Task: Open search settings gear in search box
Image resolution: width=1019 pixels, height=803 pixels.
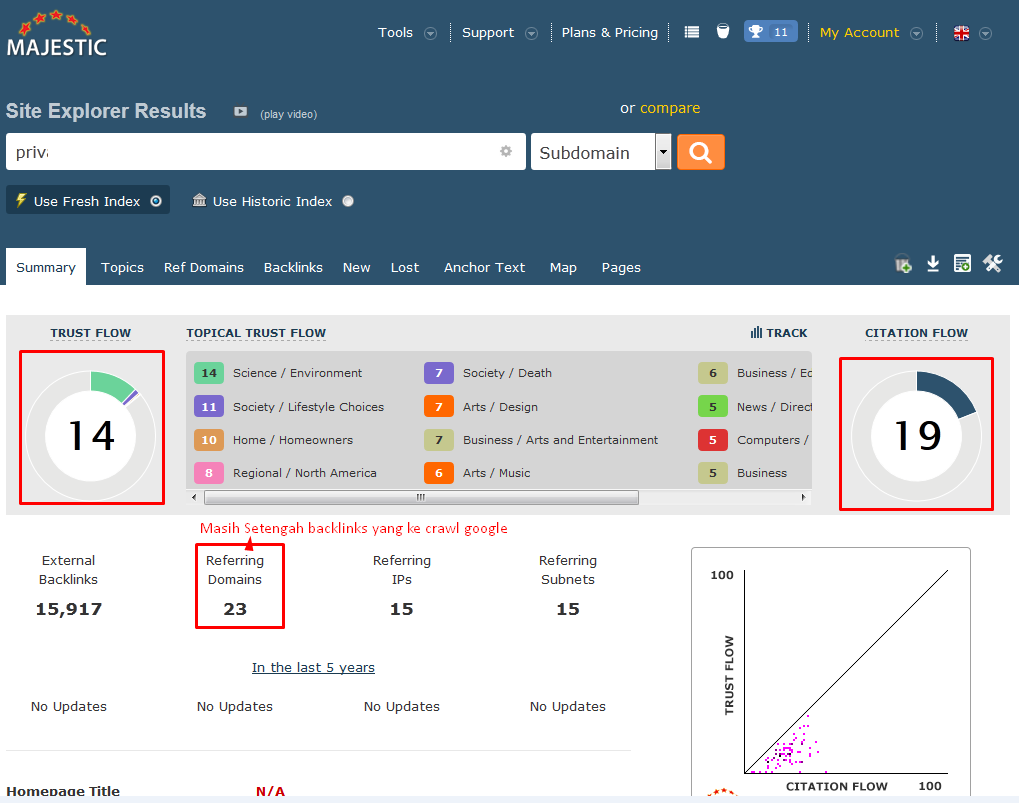Action: (506, 151)
